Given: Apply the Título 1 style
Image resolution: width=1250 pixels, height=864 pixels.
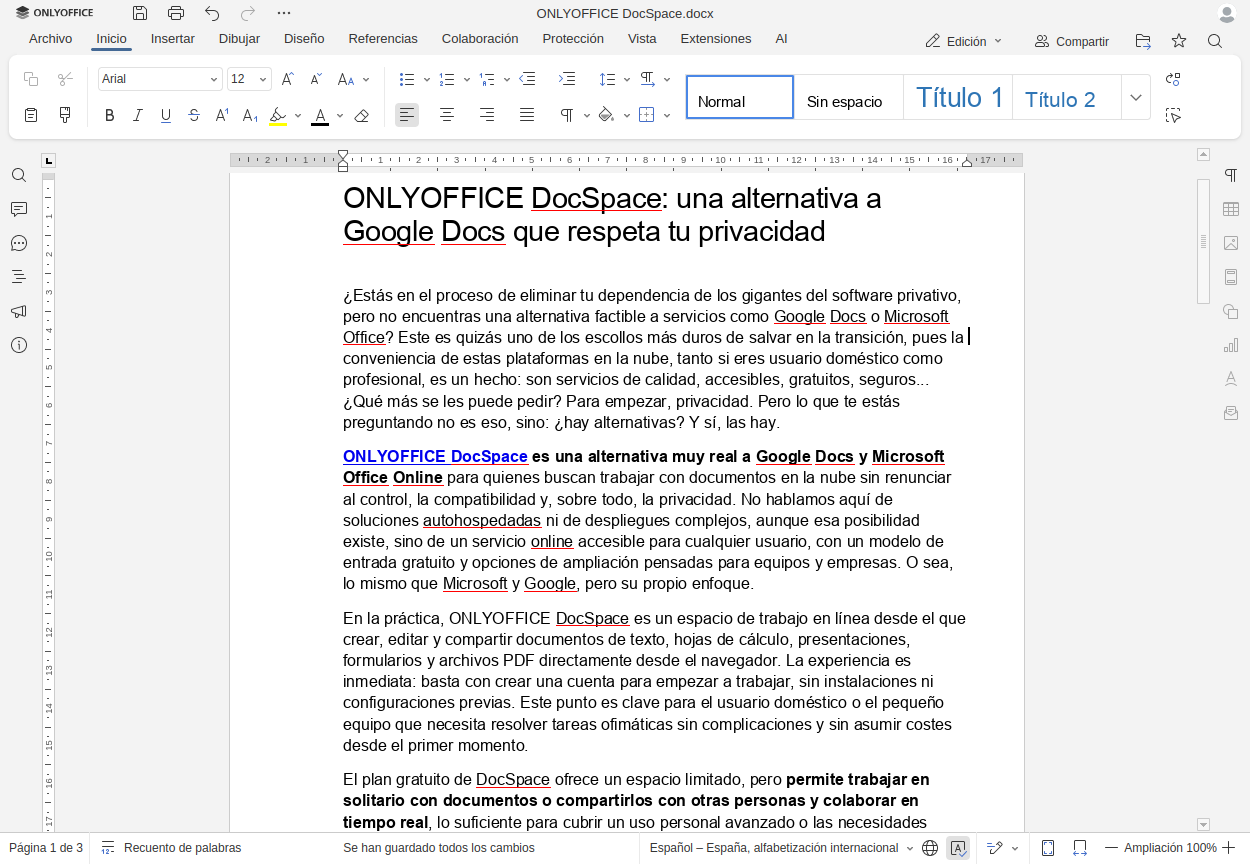Looking at the screenshot, I should [x=958, y=98].
